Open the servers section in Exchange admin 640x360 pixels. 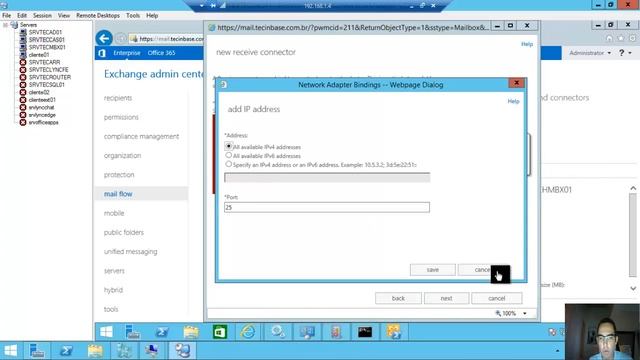(x=114, y=271)
